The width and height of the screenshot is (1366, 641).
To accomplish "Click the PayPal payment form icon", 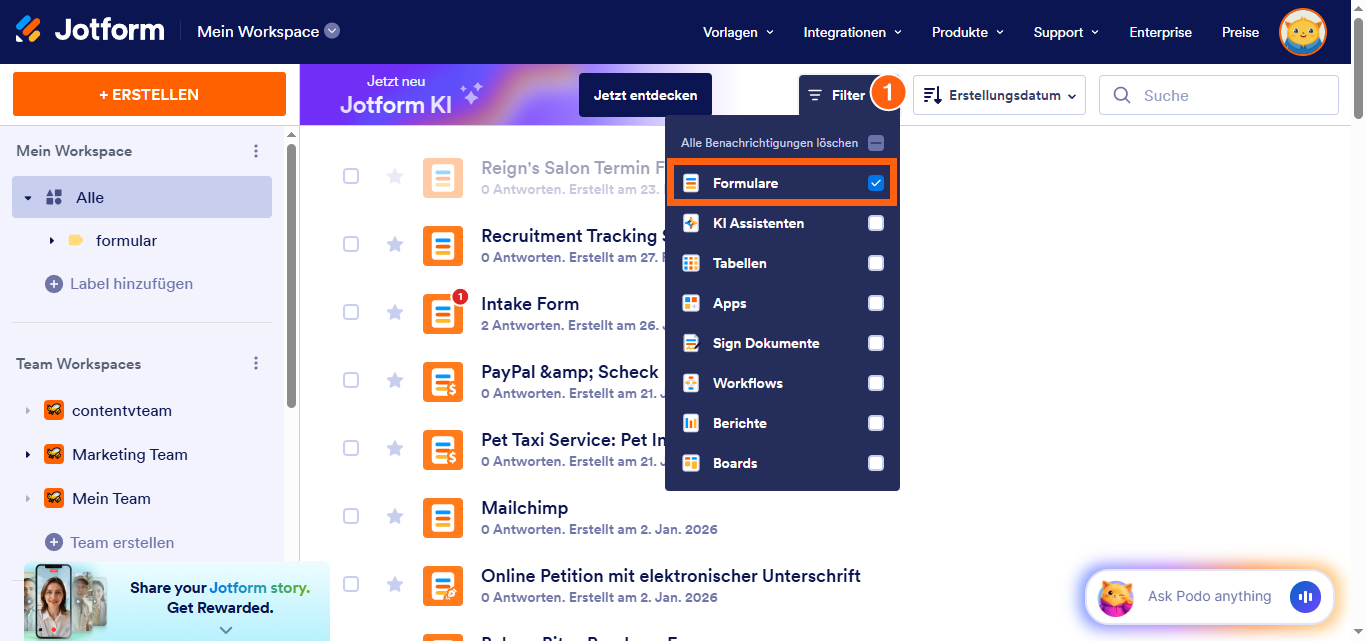I will 443,381.
